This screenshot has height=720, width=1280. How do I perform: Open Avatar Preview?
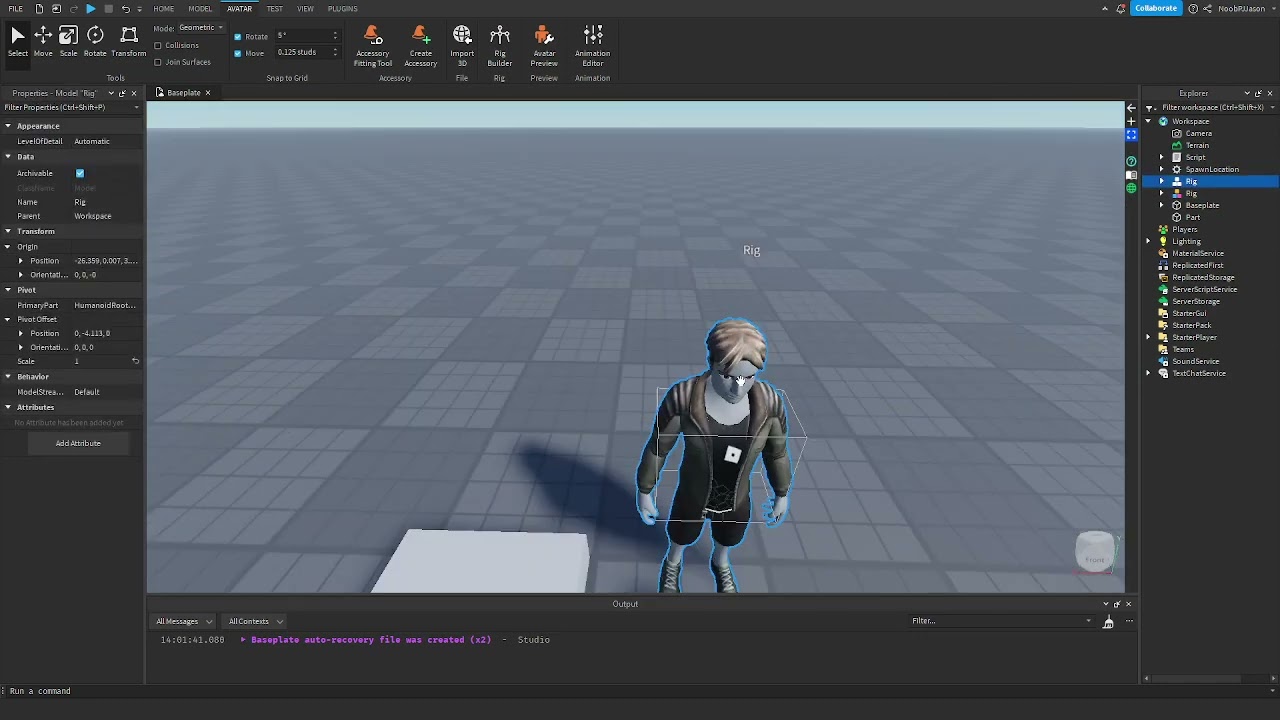click(x=544, y=47)
